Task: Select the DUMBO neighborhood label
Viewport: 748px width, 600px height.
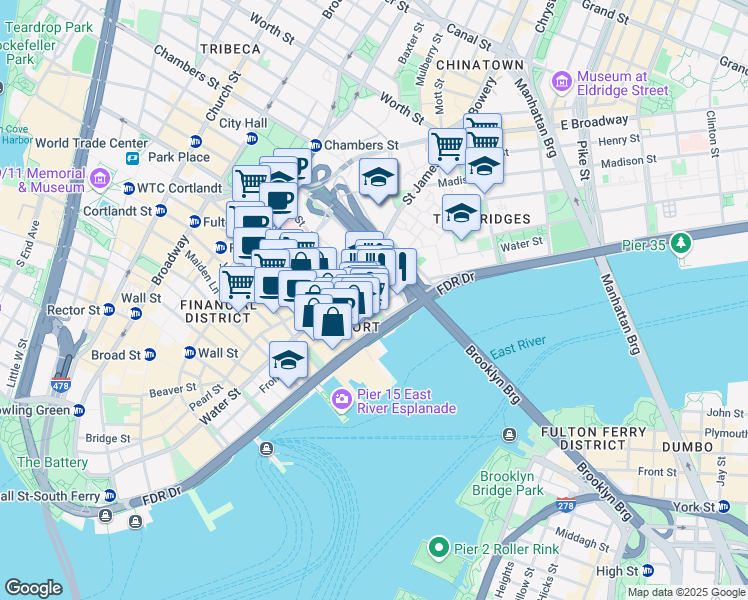Action: [687, 447]
